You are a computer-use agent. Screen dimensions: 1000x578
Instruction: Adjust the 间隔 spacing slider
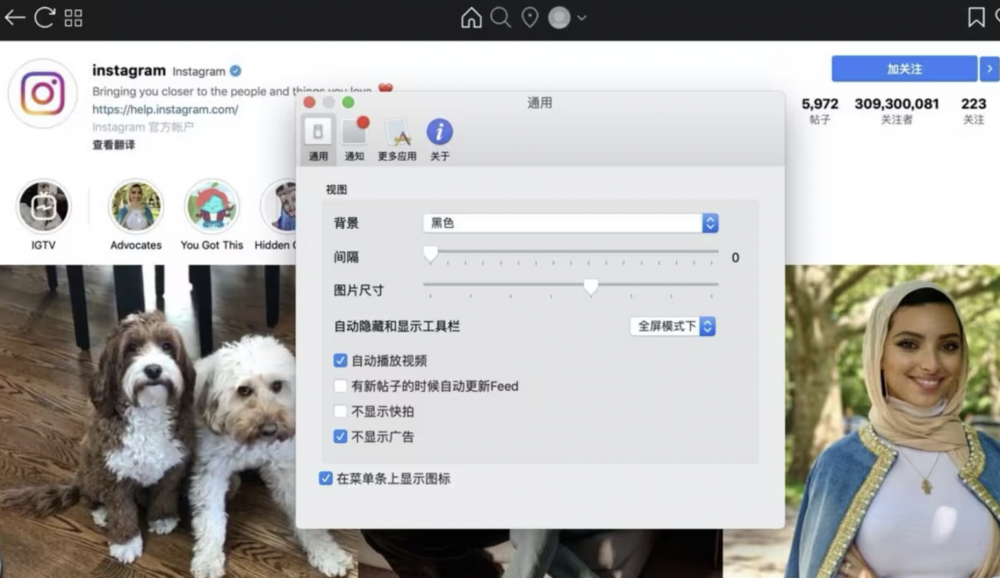tap(431, 253)
